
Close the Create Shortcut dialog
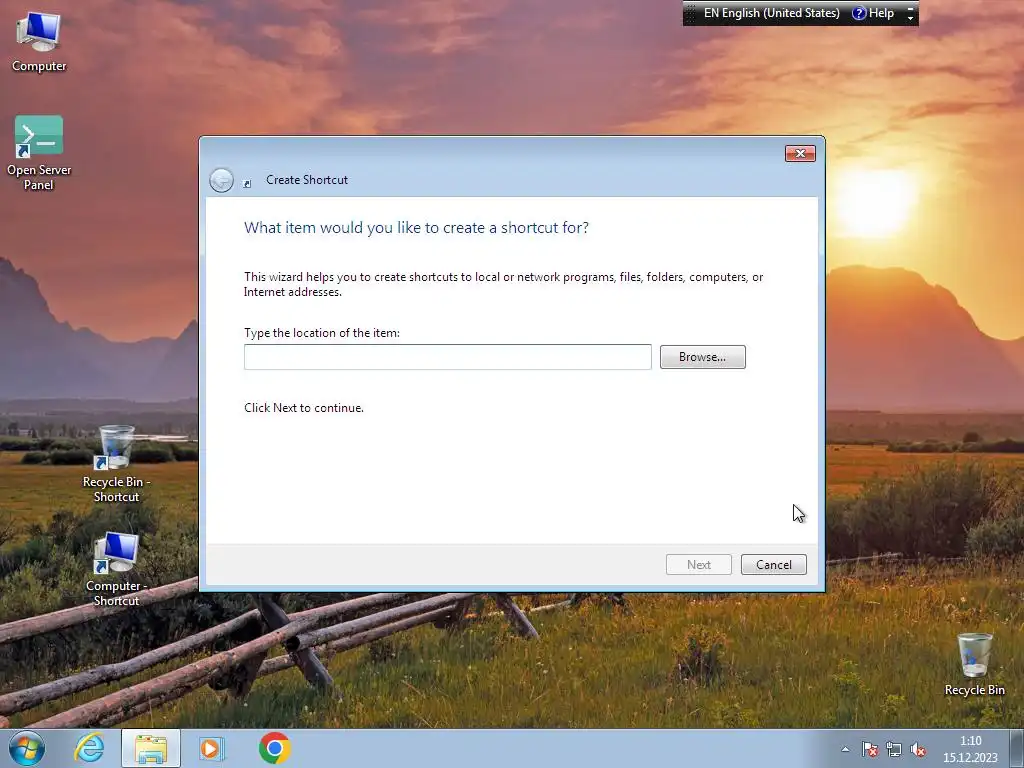tap(800, 153)
